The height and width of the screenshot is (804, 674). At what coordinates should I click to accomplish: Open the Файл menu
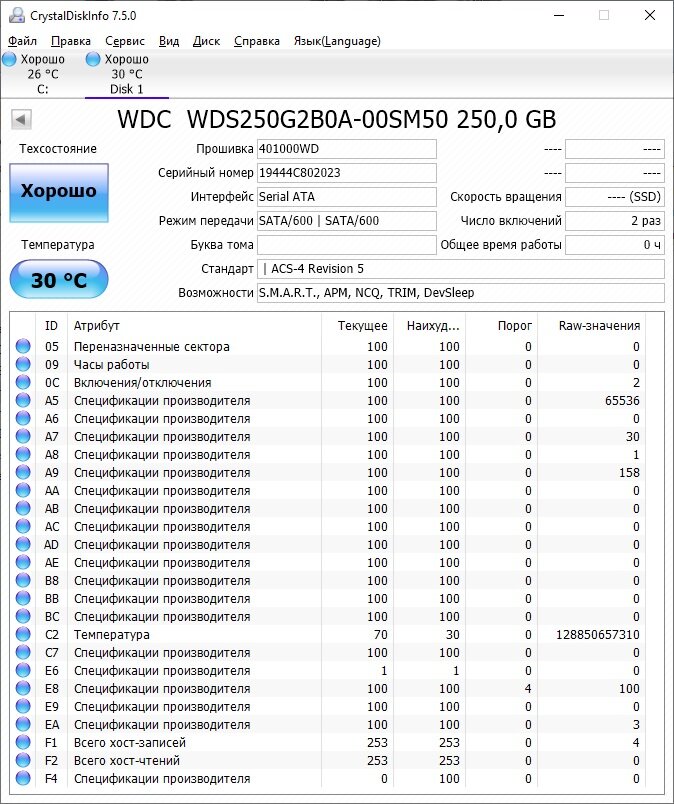click(23, 41)
